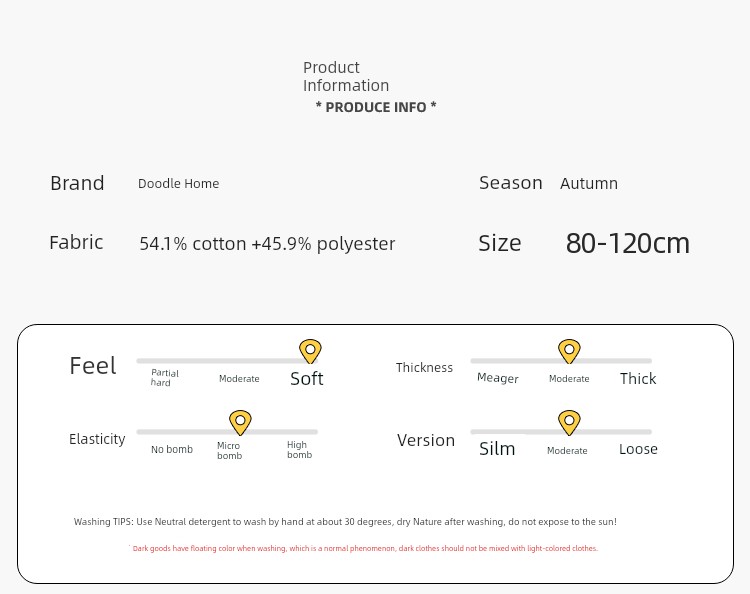750x594 pixels.
Task: Click the Loose version label
Action: pos(638,450)
